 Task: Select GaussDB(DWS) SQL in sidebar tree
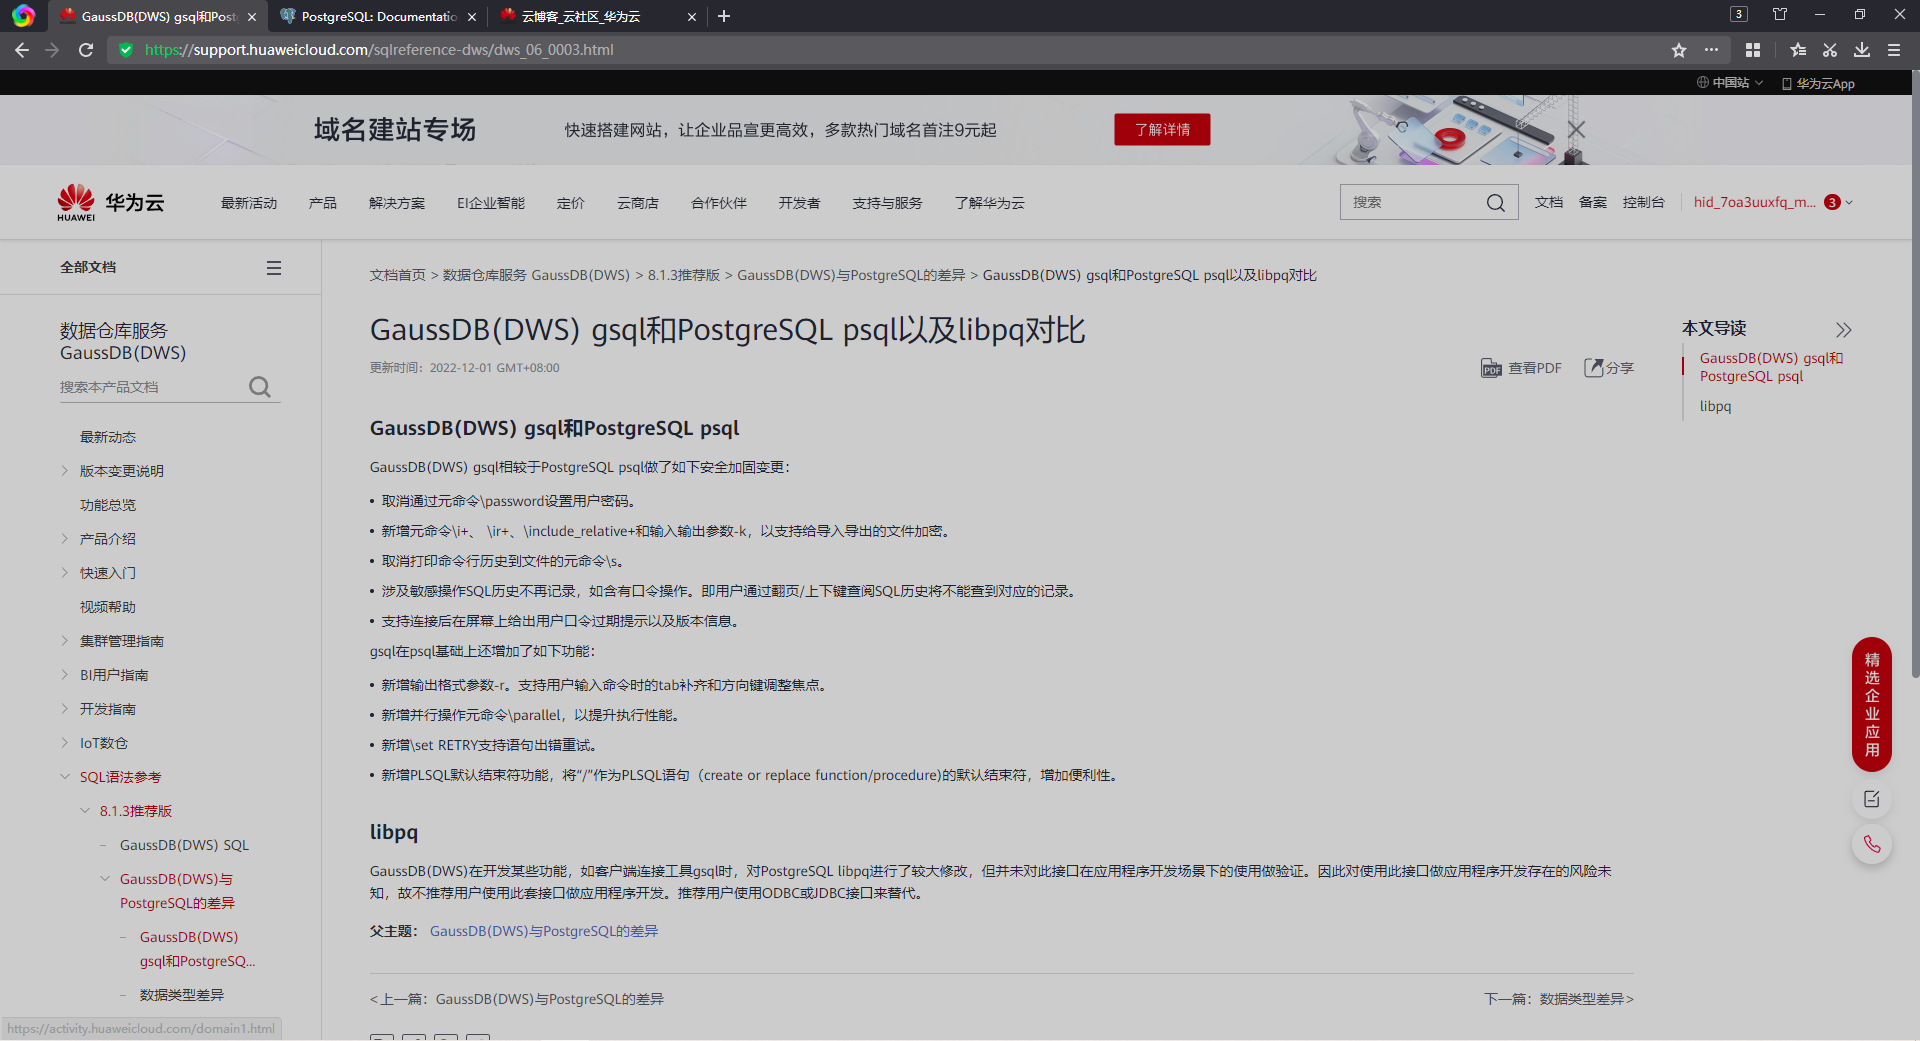click(185, 845)
